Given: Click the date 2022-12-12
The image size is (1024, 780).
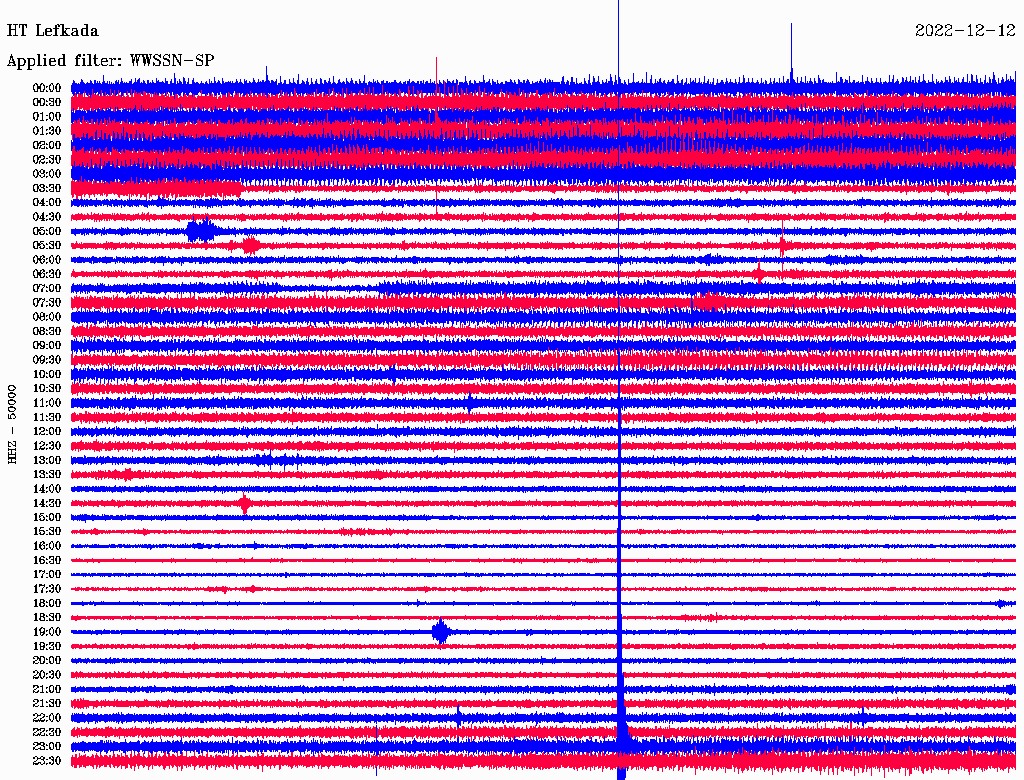Looking at the screenshot, I should [x=965, y=31].
